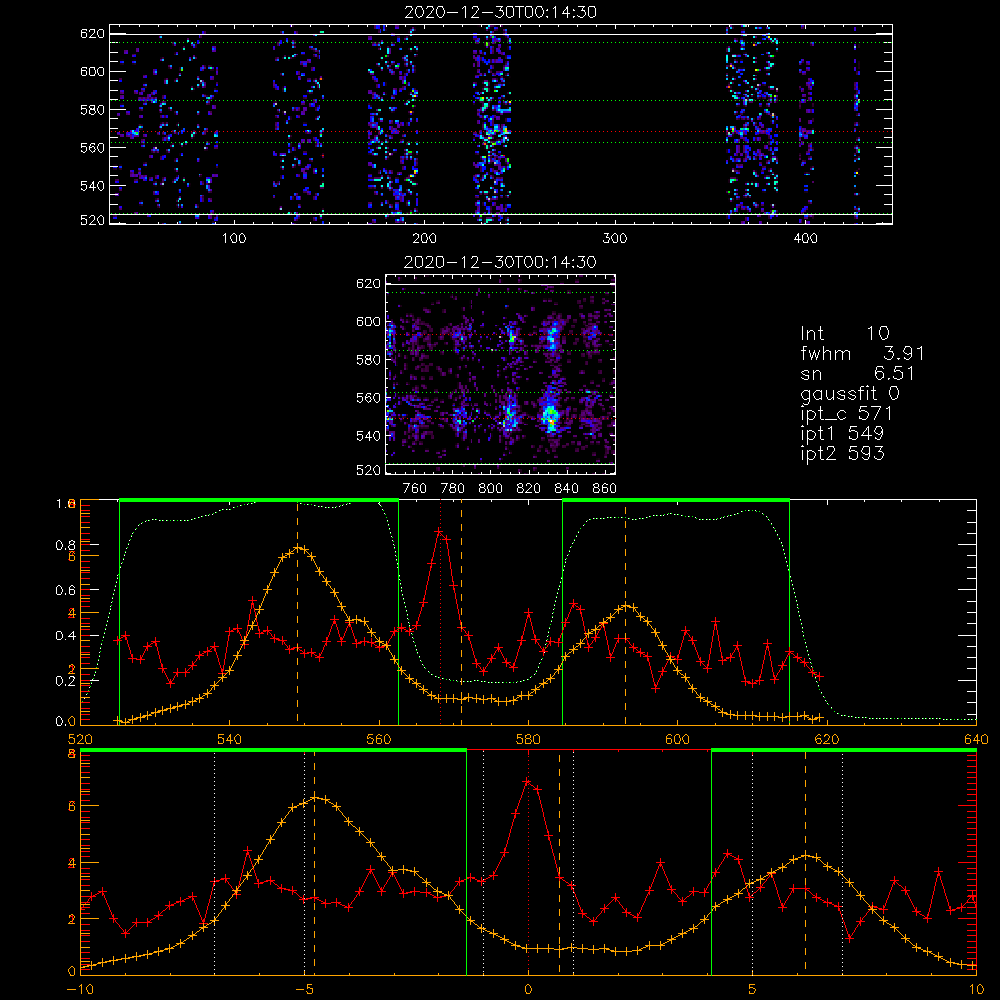Image resolution: width=1000 pixels, height=1000 pixels.
Task: Click x-axis label 5 of the lowest plot
Action: (753, 990)
